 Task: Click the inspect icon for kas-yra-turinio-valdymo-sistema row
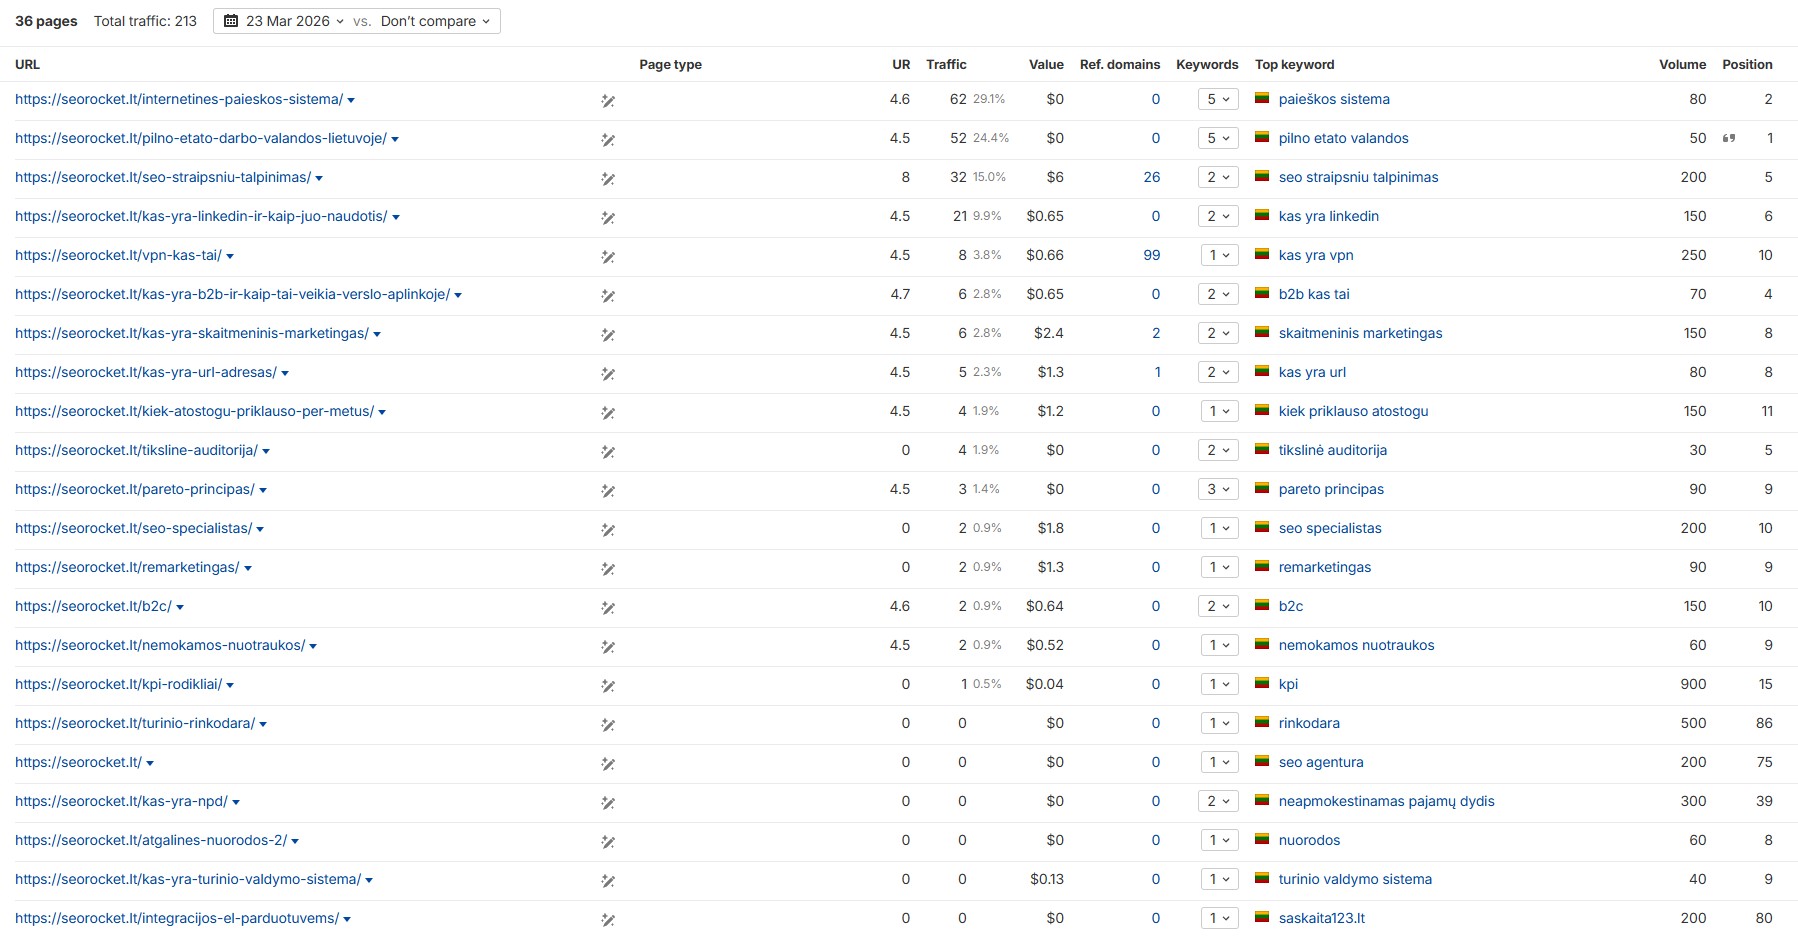click(x=607, y=881)
